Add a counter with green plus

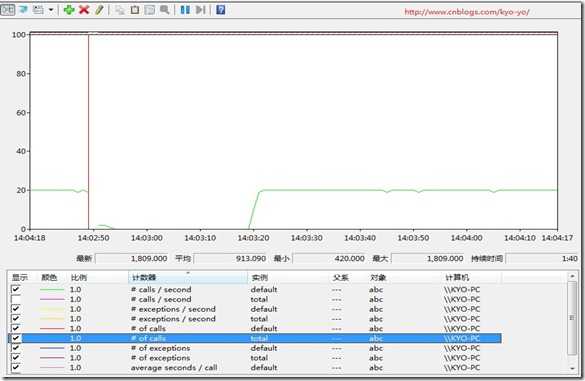pyautogui.click(x=69, y=10)
